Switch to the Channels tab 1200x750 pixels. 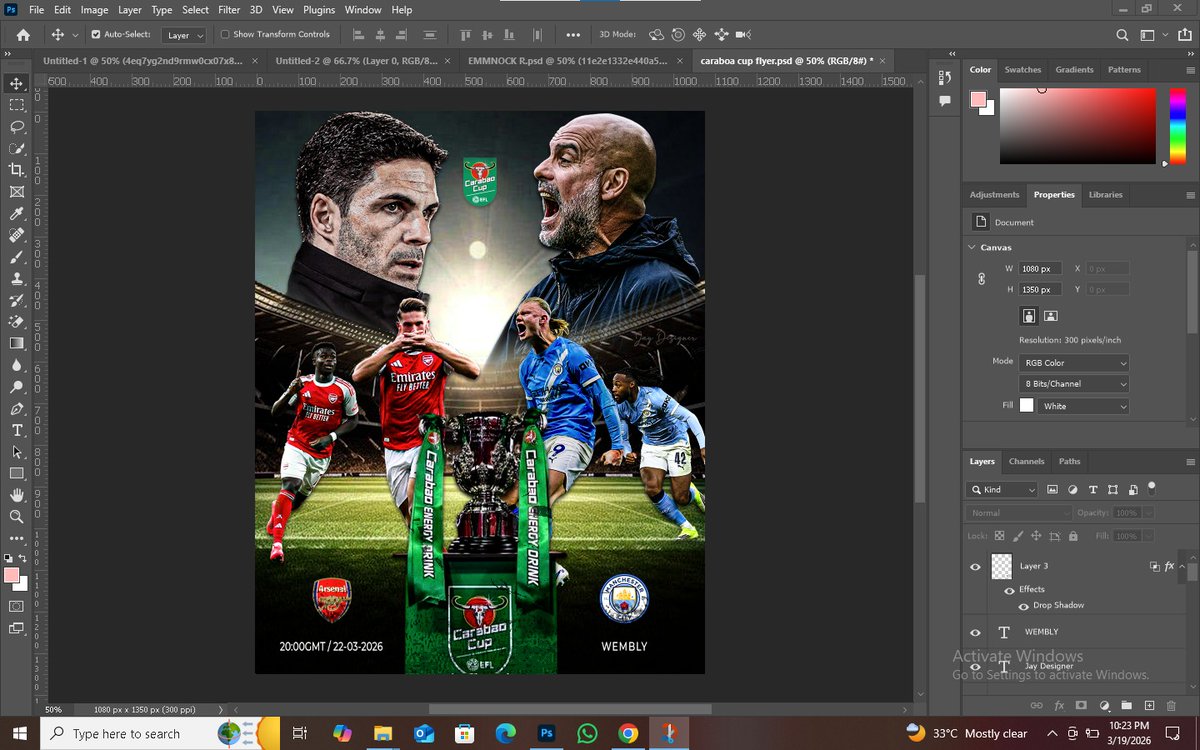pos(1026,462)
